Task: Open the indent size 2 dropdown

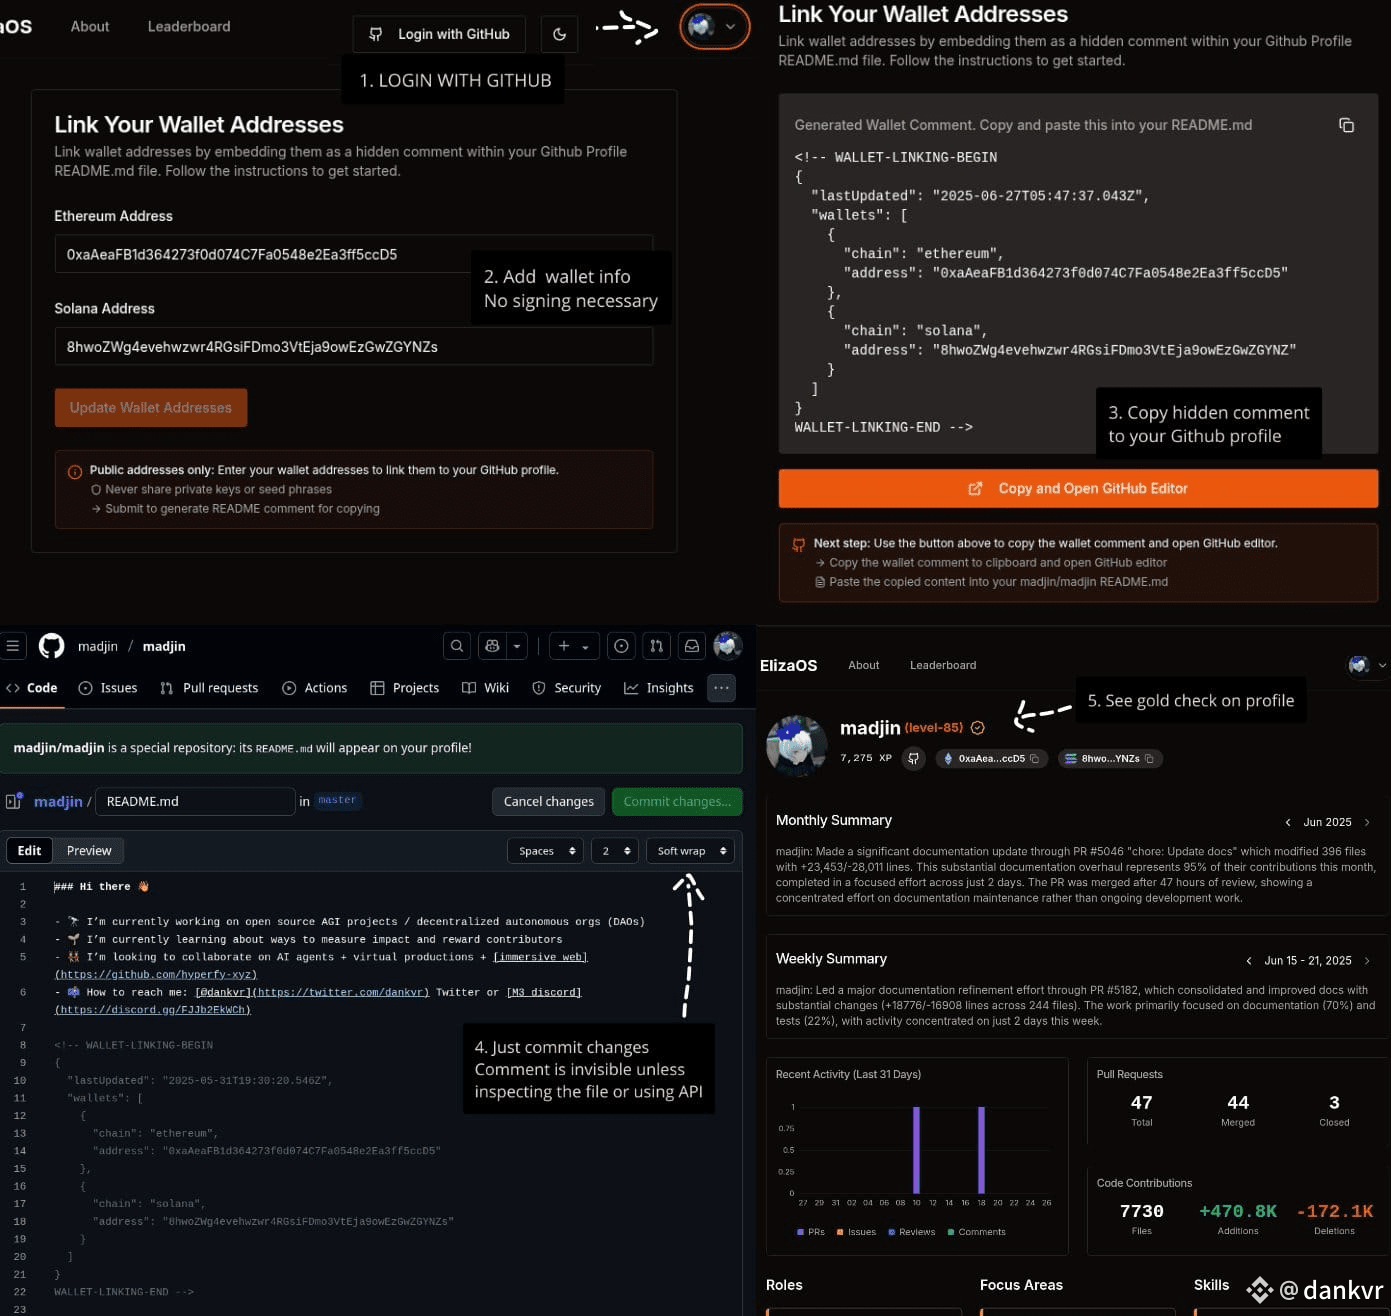Action: (615, 851)
